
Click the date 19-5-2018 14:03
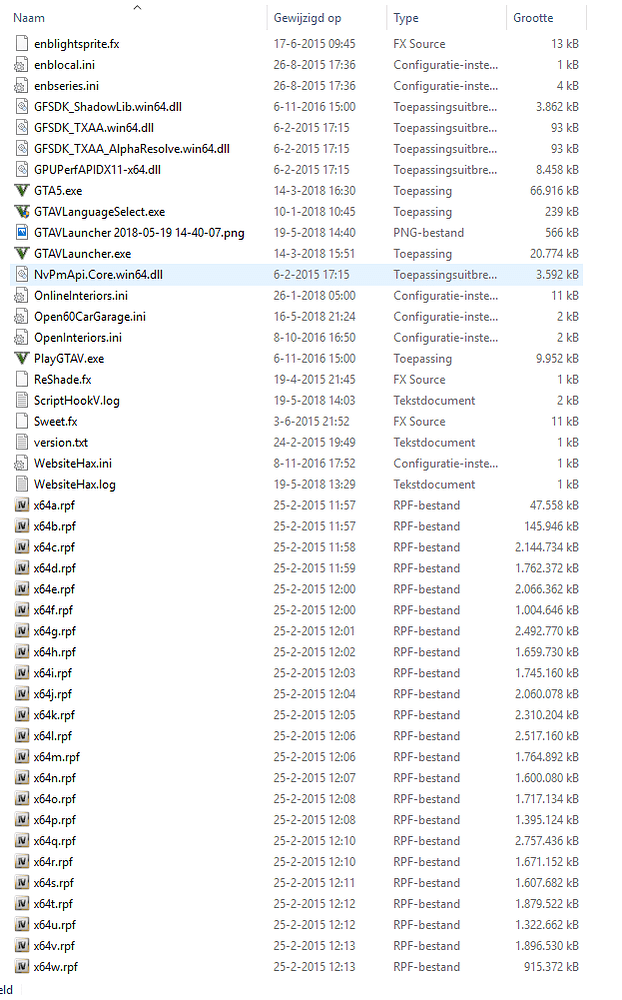pos(315,401)
